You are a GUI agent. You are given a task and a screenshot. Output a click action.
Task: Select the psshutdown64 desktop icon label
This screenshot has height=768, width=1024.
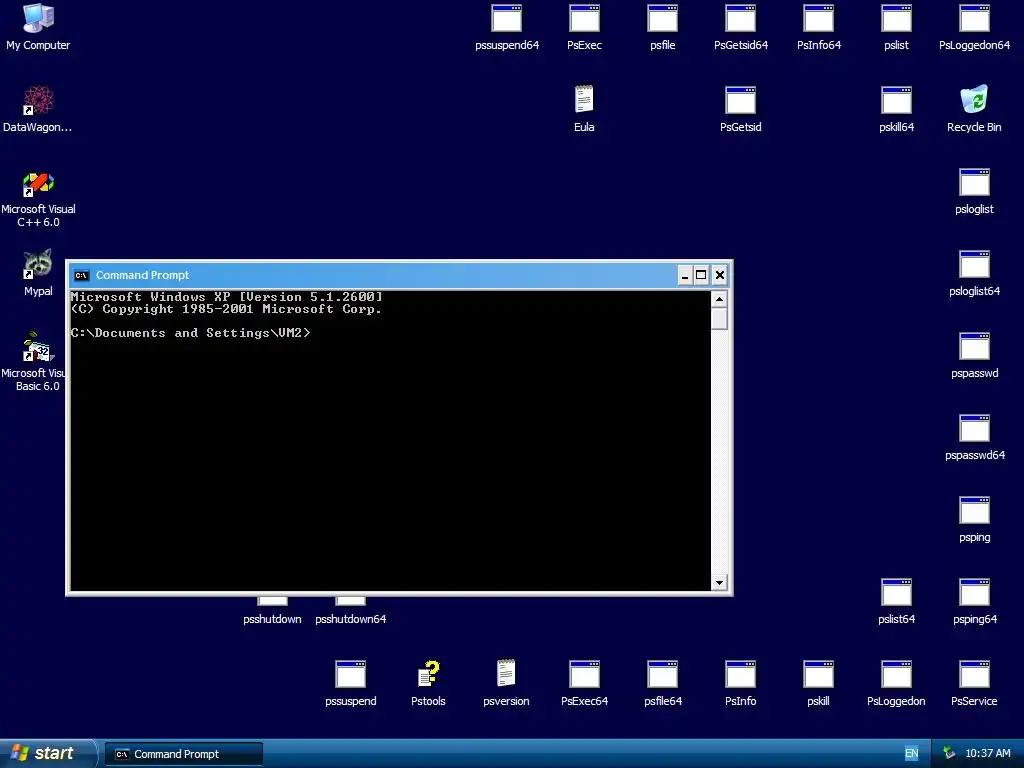point(351,619)
